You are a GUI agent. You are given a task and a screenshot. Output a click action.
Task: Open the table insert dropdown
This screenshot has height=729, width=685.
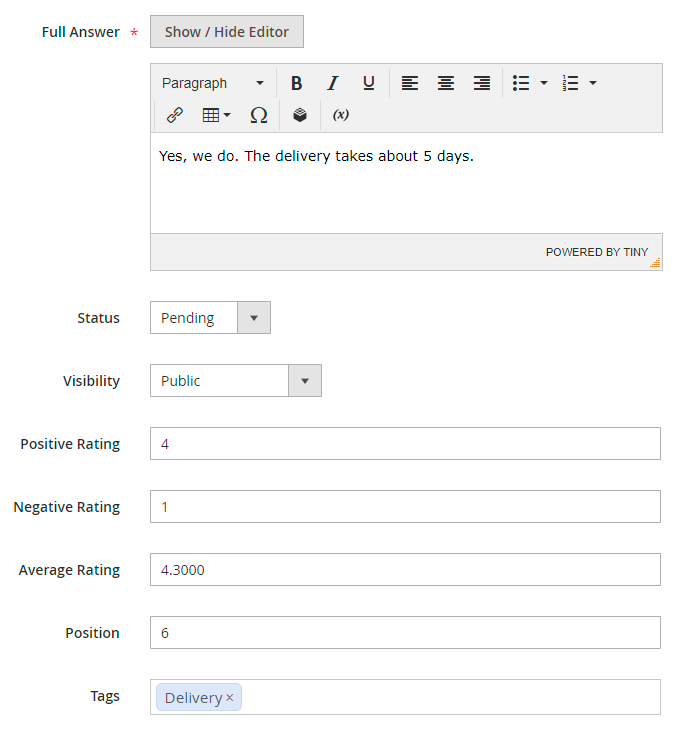point(217,115)
